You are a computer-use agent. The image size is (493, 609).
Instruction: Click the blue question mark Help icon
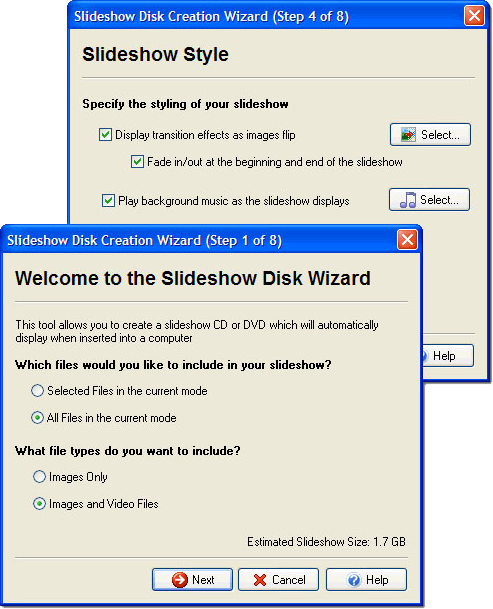354,580
